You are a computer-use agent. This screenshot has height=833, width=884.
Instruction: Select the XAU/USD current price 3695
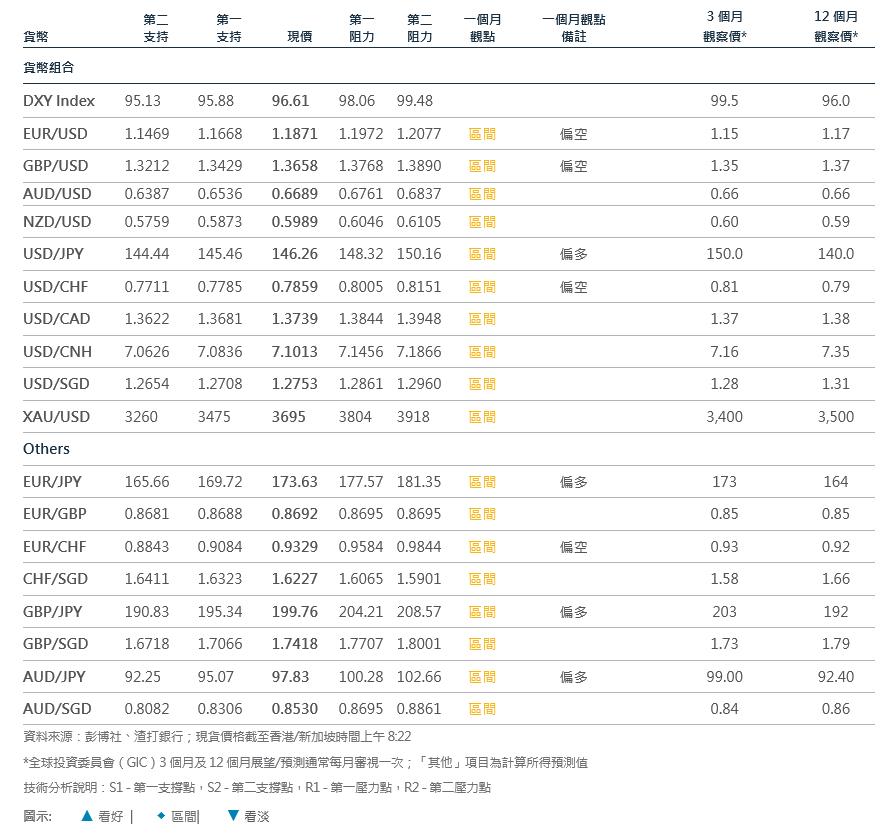point(289,417)
